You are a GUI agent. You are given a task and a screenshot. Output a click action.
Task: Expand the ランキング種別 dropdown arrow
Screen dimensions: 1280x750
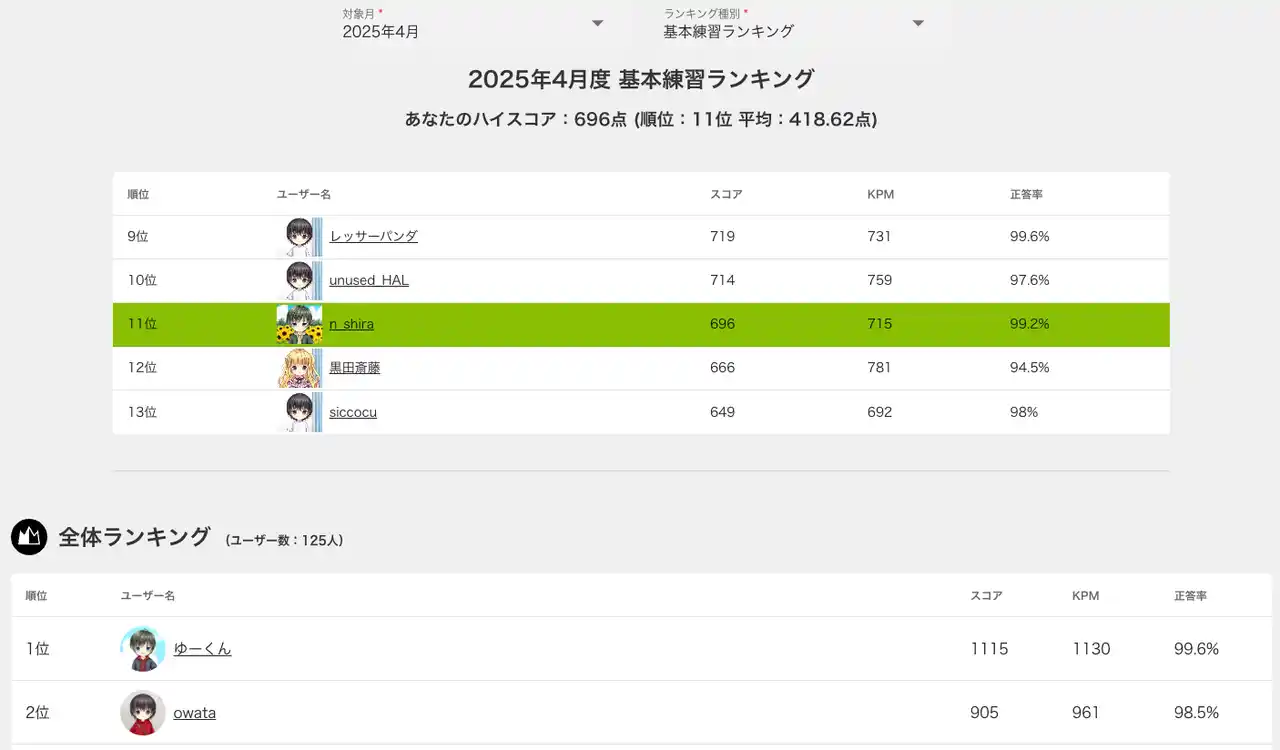click(918, 23)
